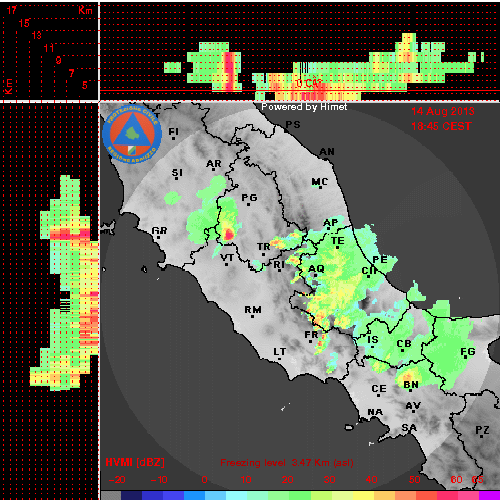This screenshot has height=500, width=500.
Task: Click the '18:45 CEST' time text
Action: click(441, 126)
